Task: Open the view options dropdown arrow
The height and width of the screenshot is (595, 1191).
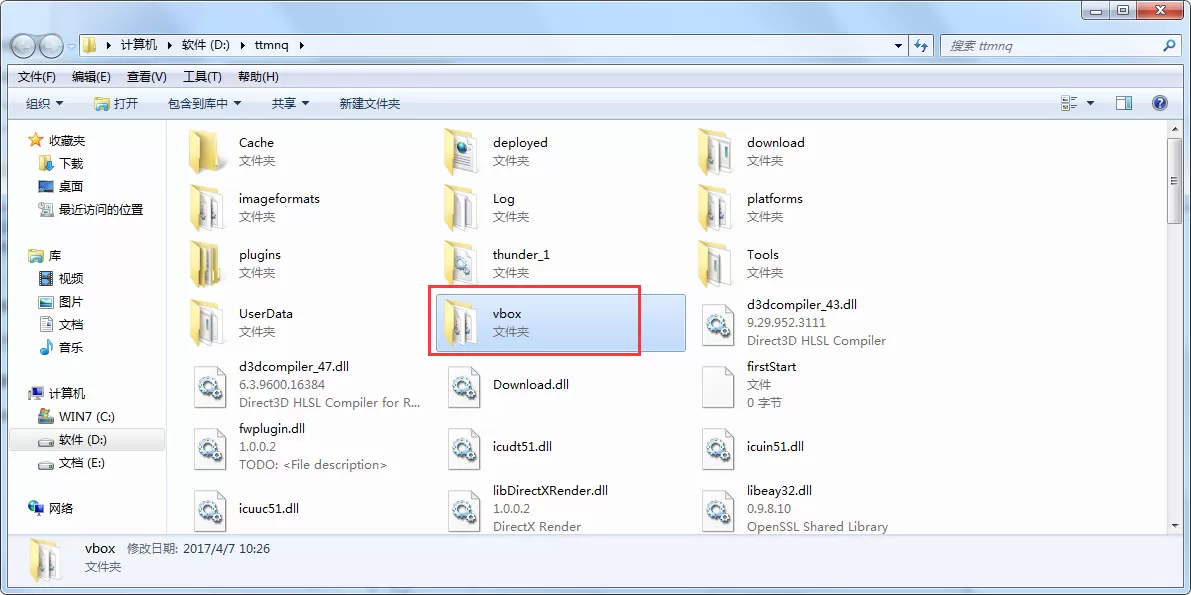Action: tap(1091, 103)
